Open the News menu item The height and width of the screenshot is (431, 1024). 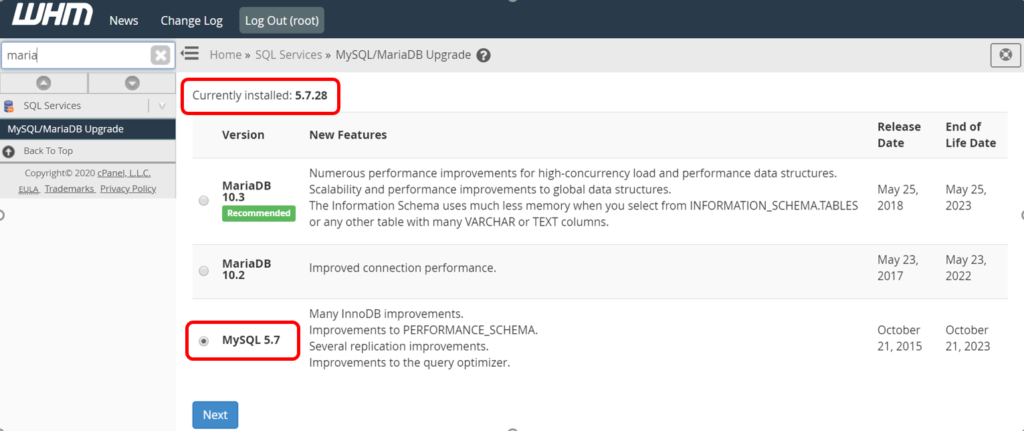124,20
